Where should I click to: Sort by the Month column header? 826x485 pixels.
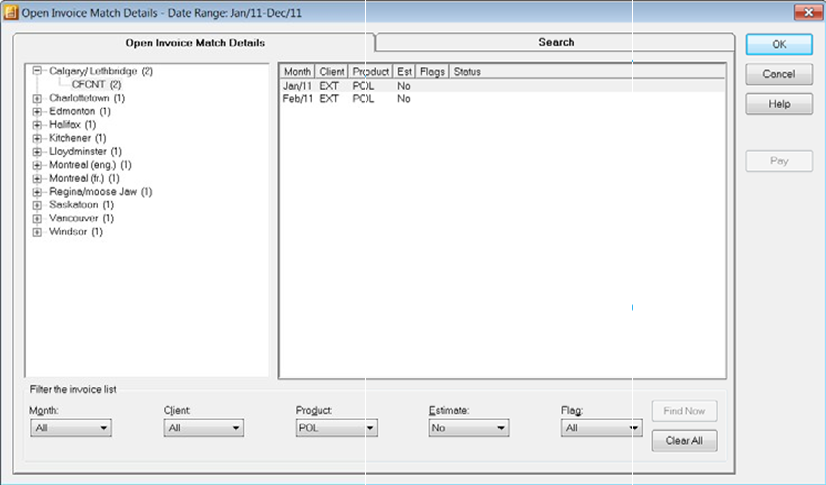[297, 72]
